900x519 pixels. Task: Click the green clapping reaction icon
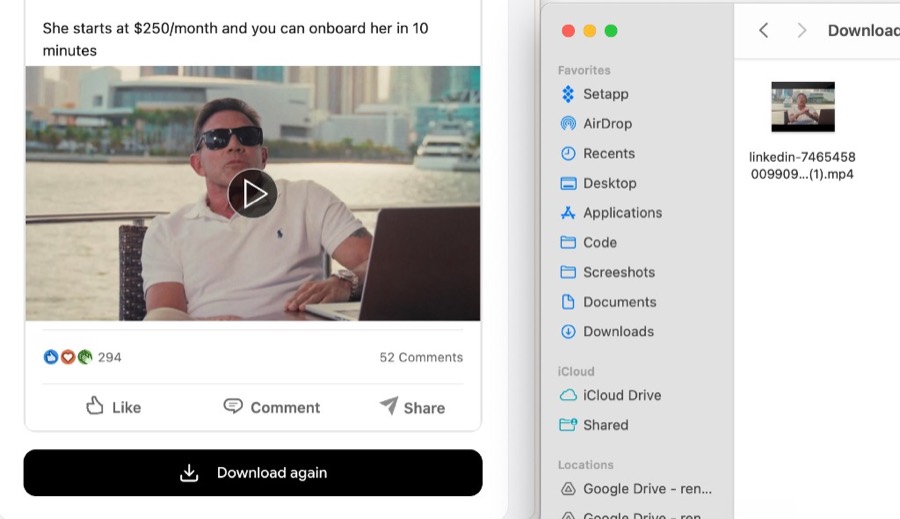point(85,357)
